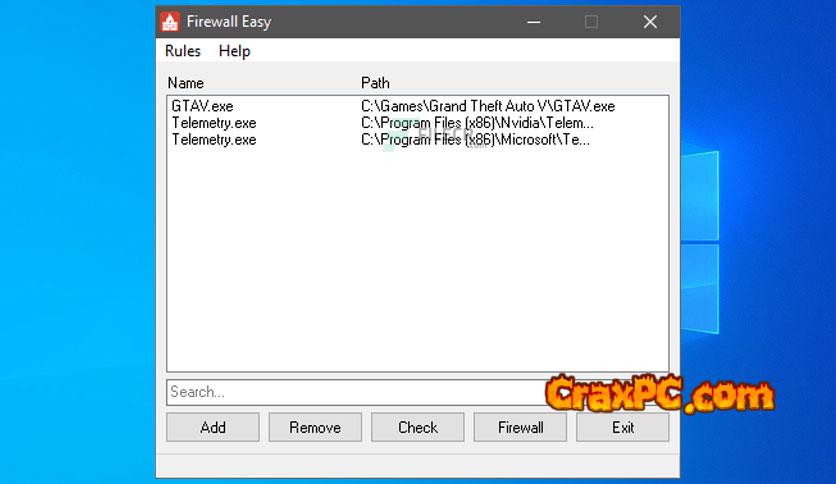Screen dimensions: 836x484
Task: Click the grayed-out maximize button
Action: pos(591,22)
